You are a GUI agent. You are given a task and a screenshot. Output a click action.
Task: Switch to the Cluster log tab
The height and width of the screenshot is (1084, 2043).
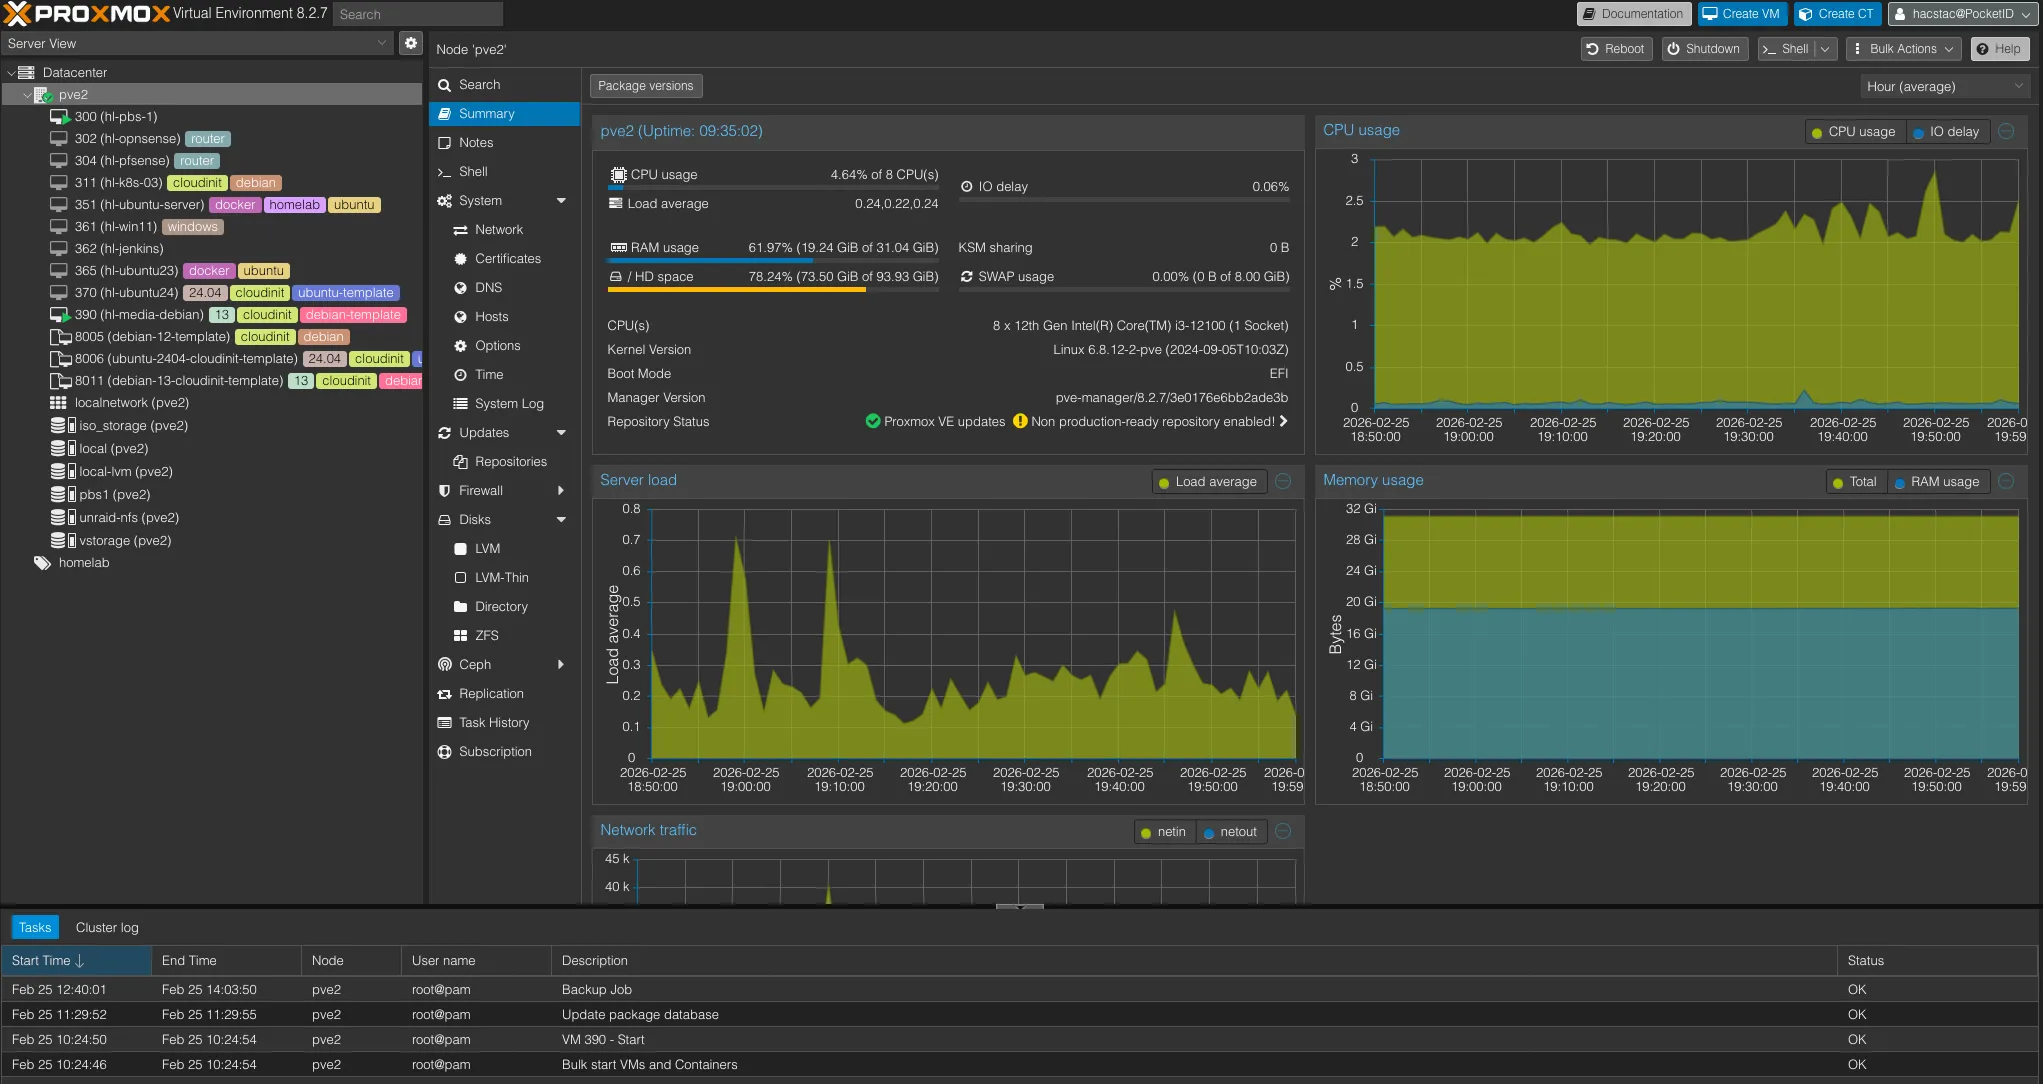pos(107,928)
